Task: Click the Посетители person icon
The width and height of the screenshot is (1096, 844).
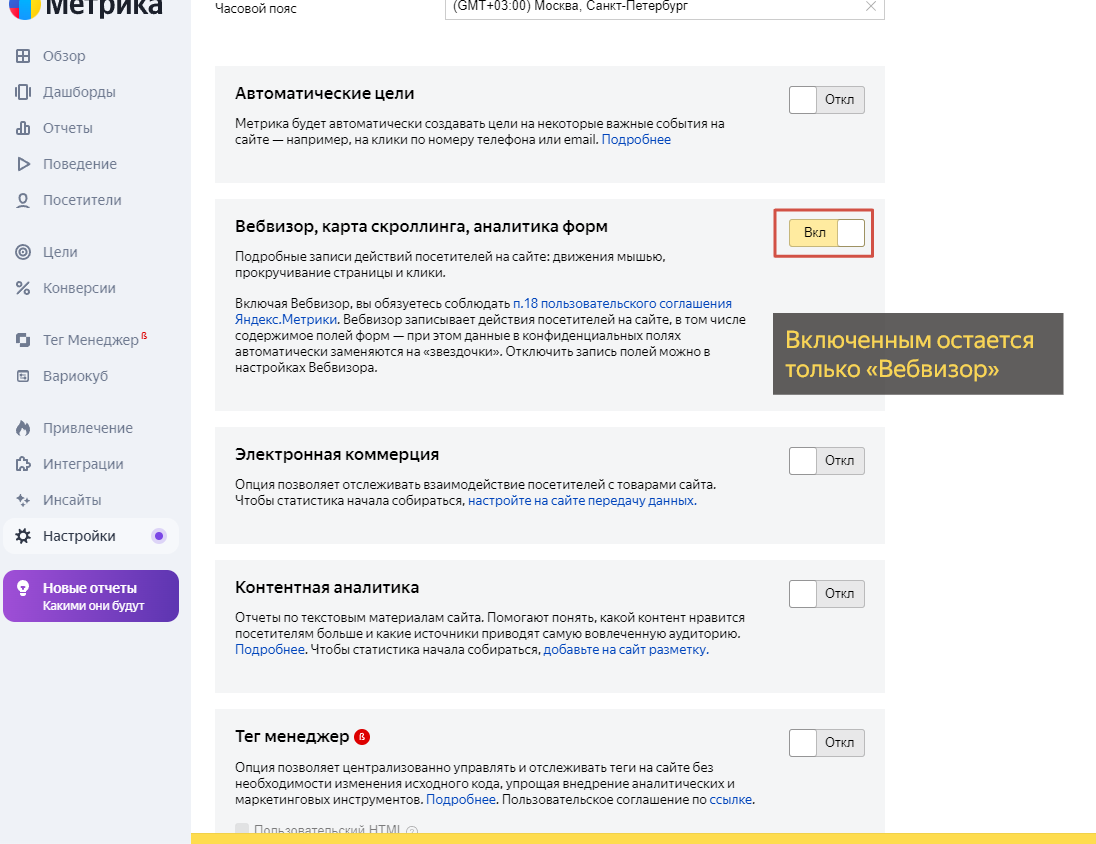Action: point(23,200)
